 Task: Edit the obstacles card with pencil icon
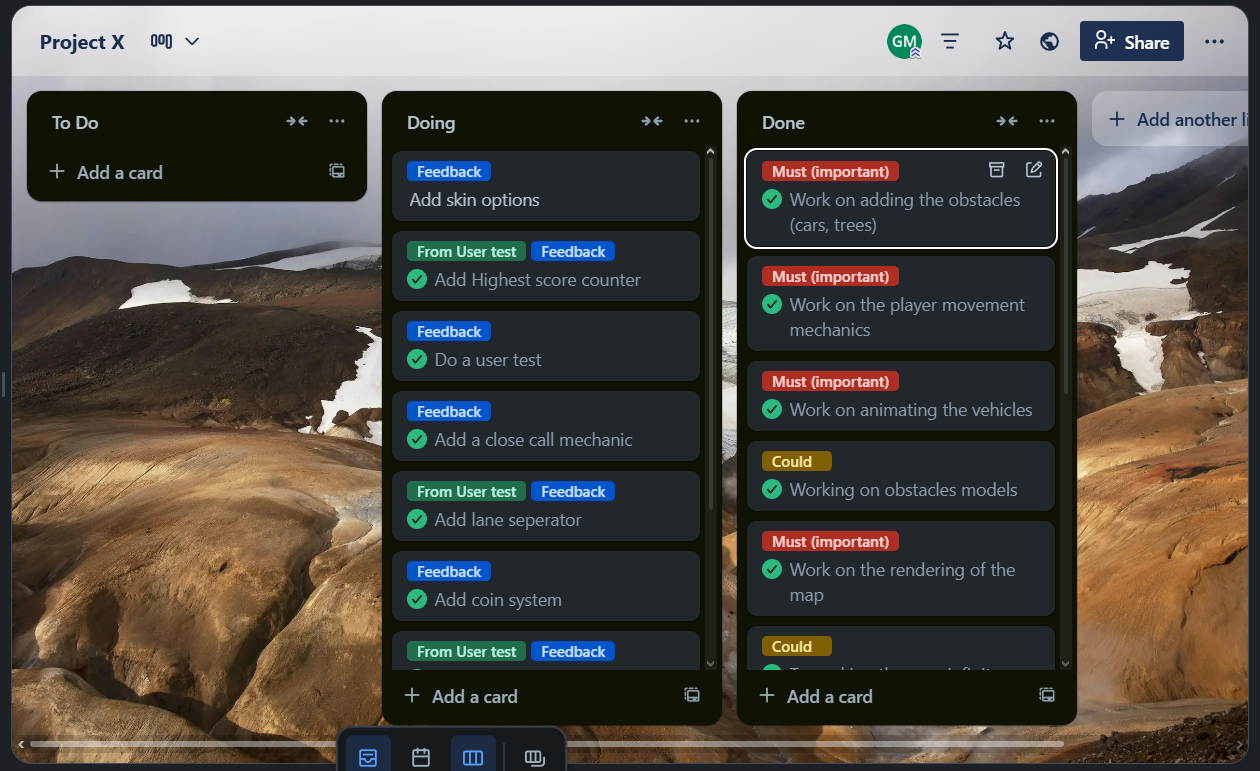1034,170
